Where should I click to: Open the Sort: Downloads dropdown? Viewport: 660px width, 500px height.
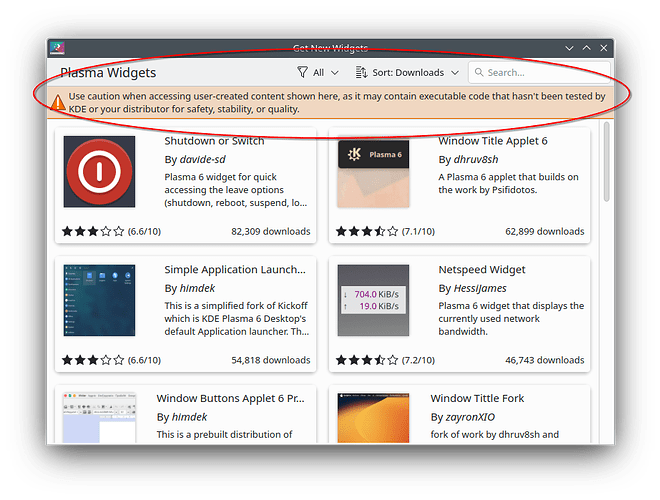pos(407,72)
